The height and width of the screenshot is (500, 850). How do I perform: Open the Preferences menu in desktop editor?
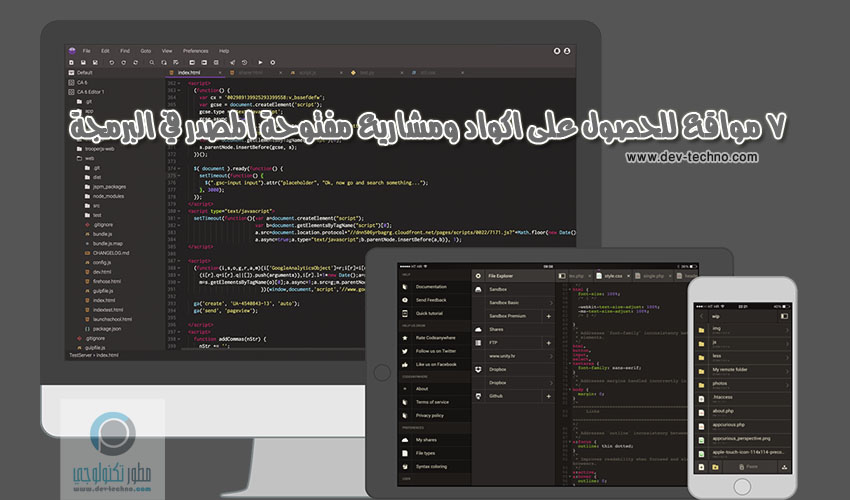pyautogui.click(x=196, y=50)
